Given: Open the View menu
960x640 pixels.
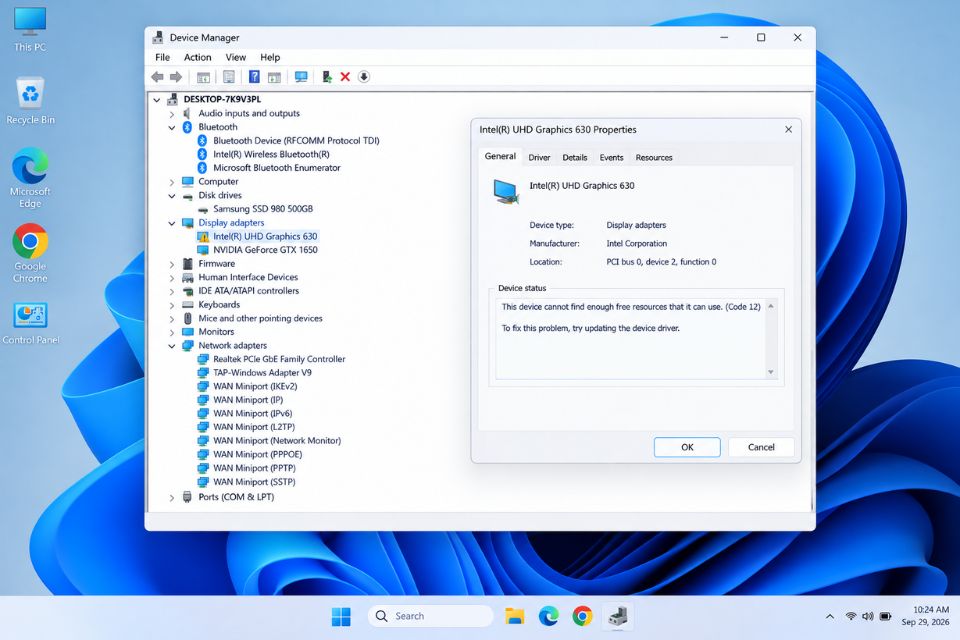Looking at the screenshot, I should (236, 57).
